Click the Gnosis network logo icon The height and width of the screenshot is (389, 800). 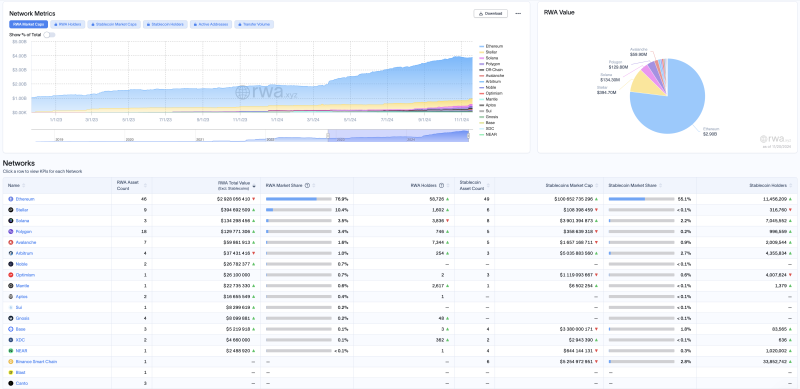click(x=11, y=318)
